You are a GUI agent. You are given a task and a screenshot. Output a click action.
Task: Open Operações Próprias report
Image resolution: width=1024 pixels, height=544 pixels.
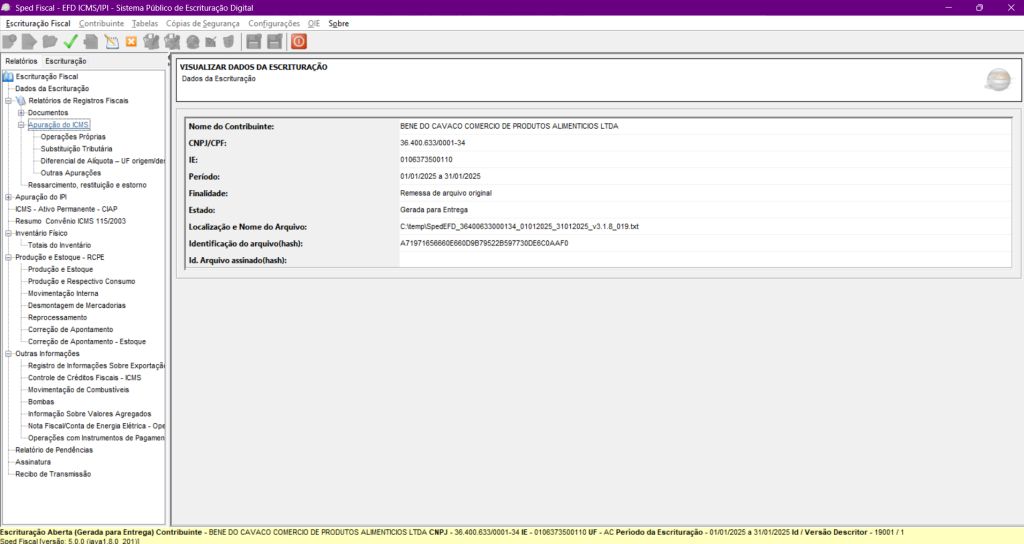click(73, 137)
